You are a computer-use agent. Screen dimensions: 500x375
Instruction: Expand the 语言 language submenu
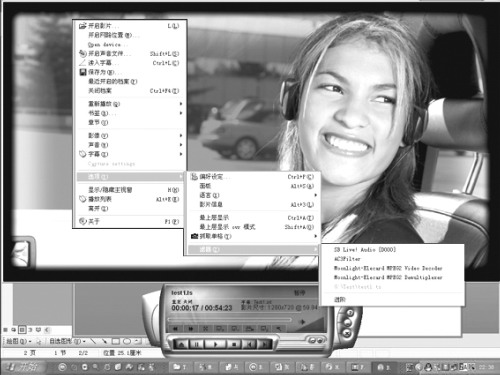coord(252,195)
